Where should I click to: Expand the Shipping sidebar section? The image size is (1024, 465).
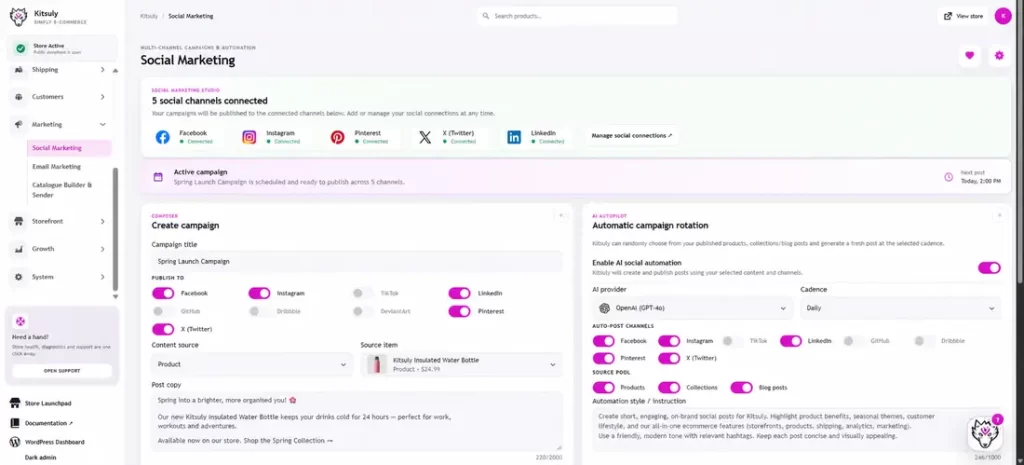pyautogui.click(x=103, y=69)
